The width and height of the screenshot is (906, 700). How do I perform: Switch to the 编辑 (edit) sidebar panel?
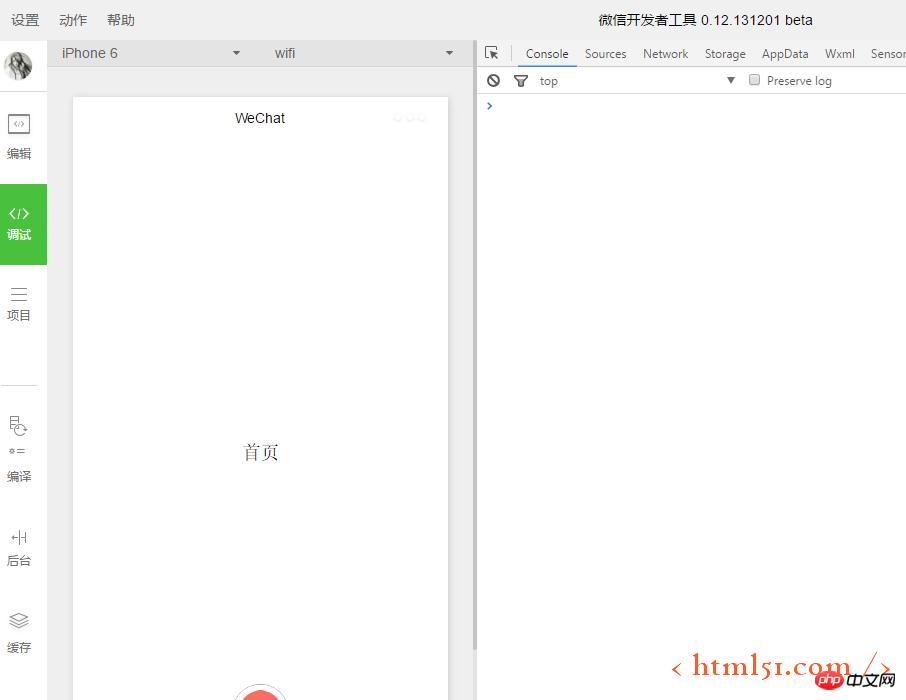20,137
